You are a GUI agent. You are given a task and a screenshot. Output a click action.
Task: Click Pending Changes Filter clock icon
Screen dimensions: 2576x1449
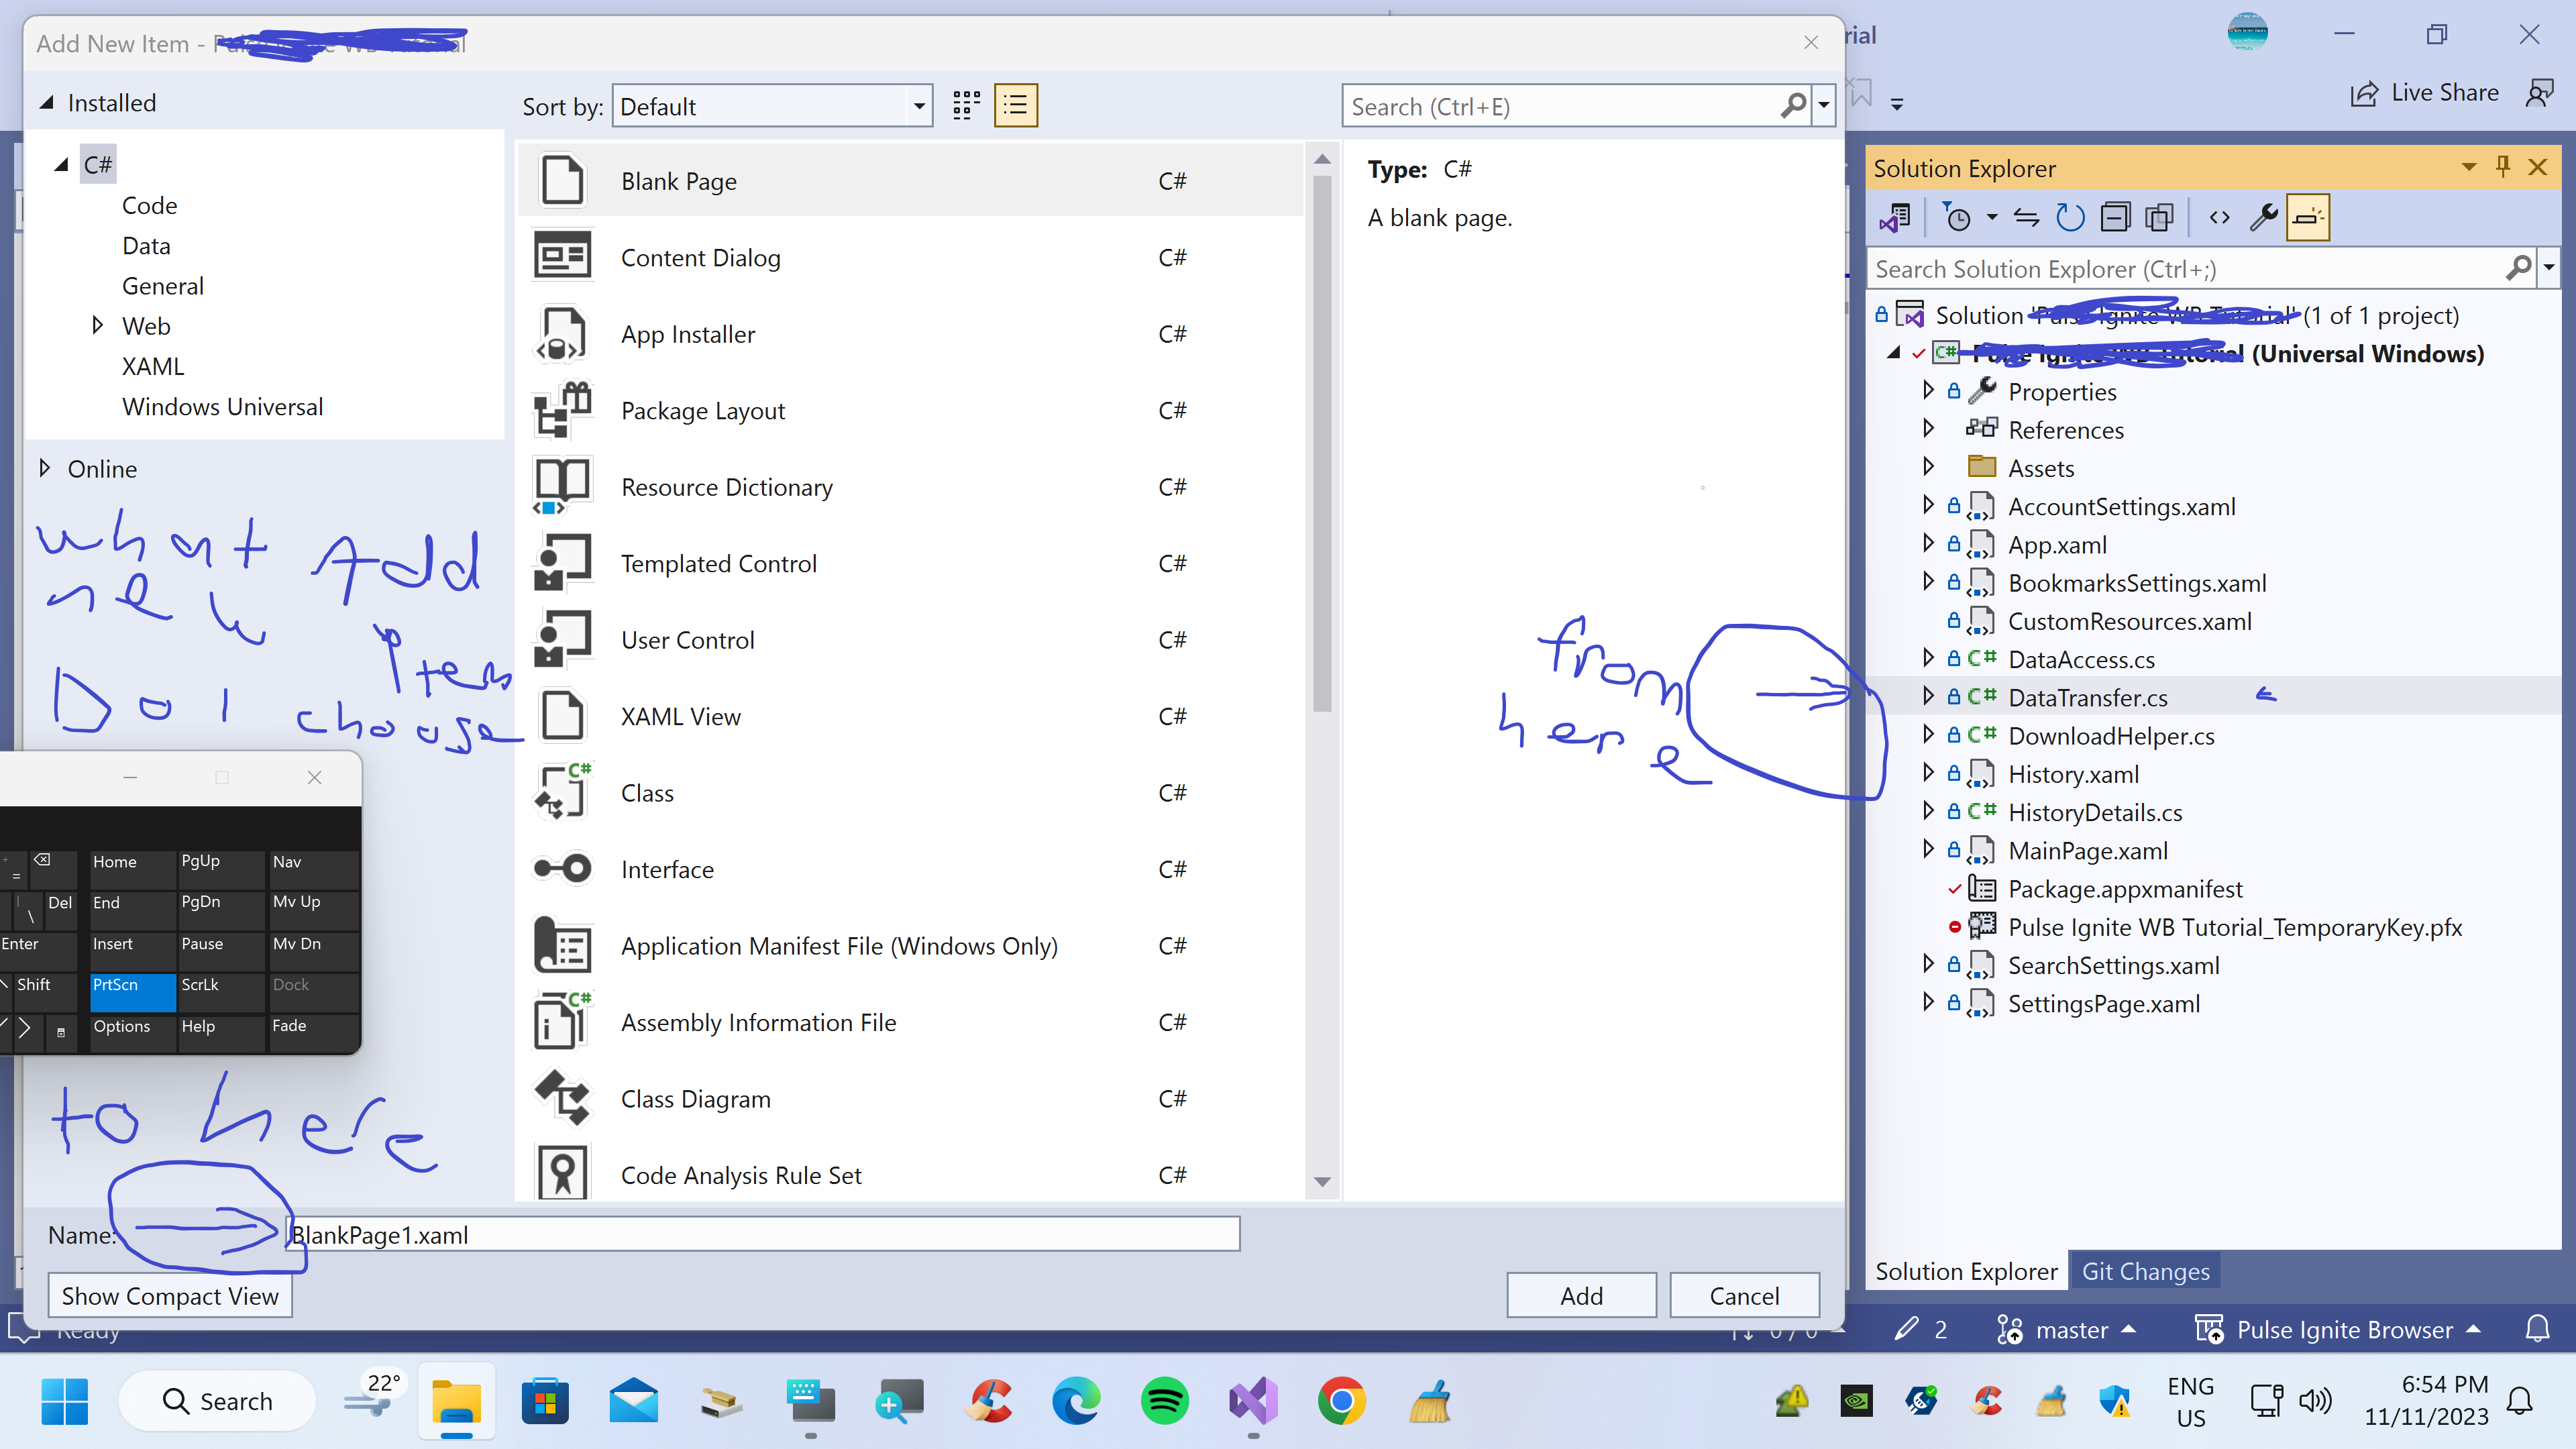pyautogui.click(x=1957, y=217)
